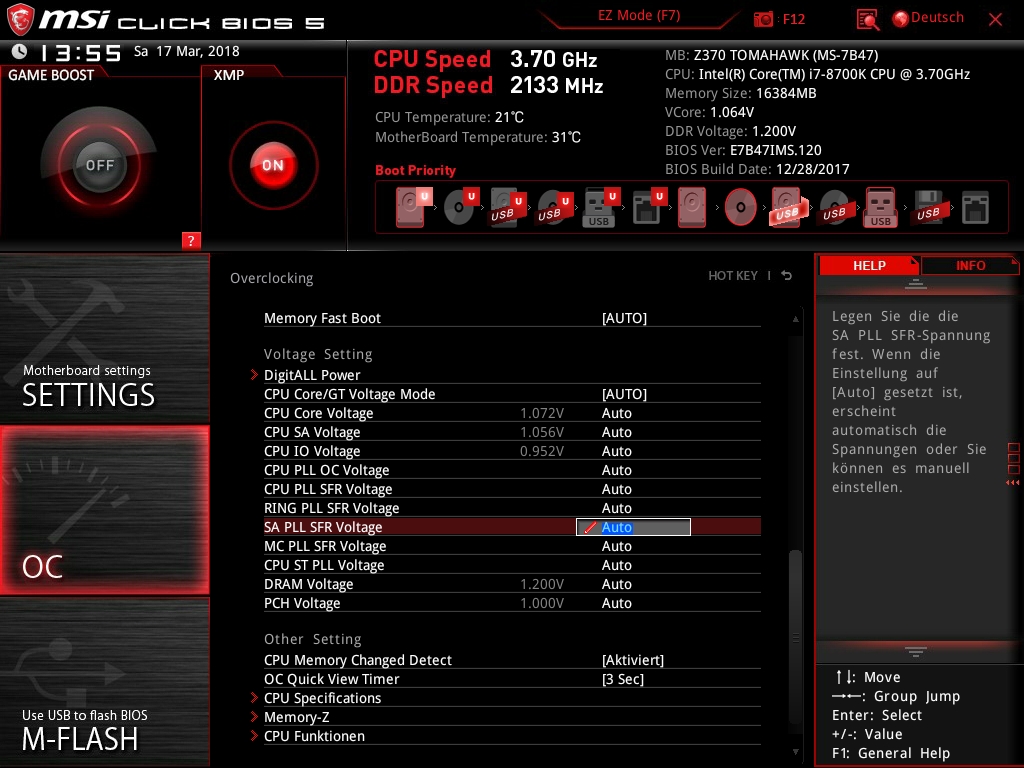
Task: Toggle the XMP ON button
Action: pyautogui.click(x=273, y=165)
